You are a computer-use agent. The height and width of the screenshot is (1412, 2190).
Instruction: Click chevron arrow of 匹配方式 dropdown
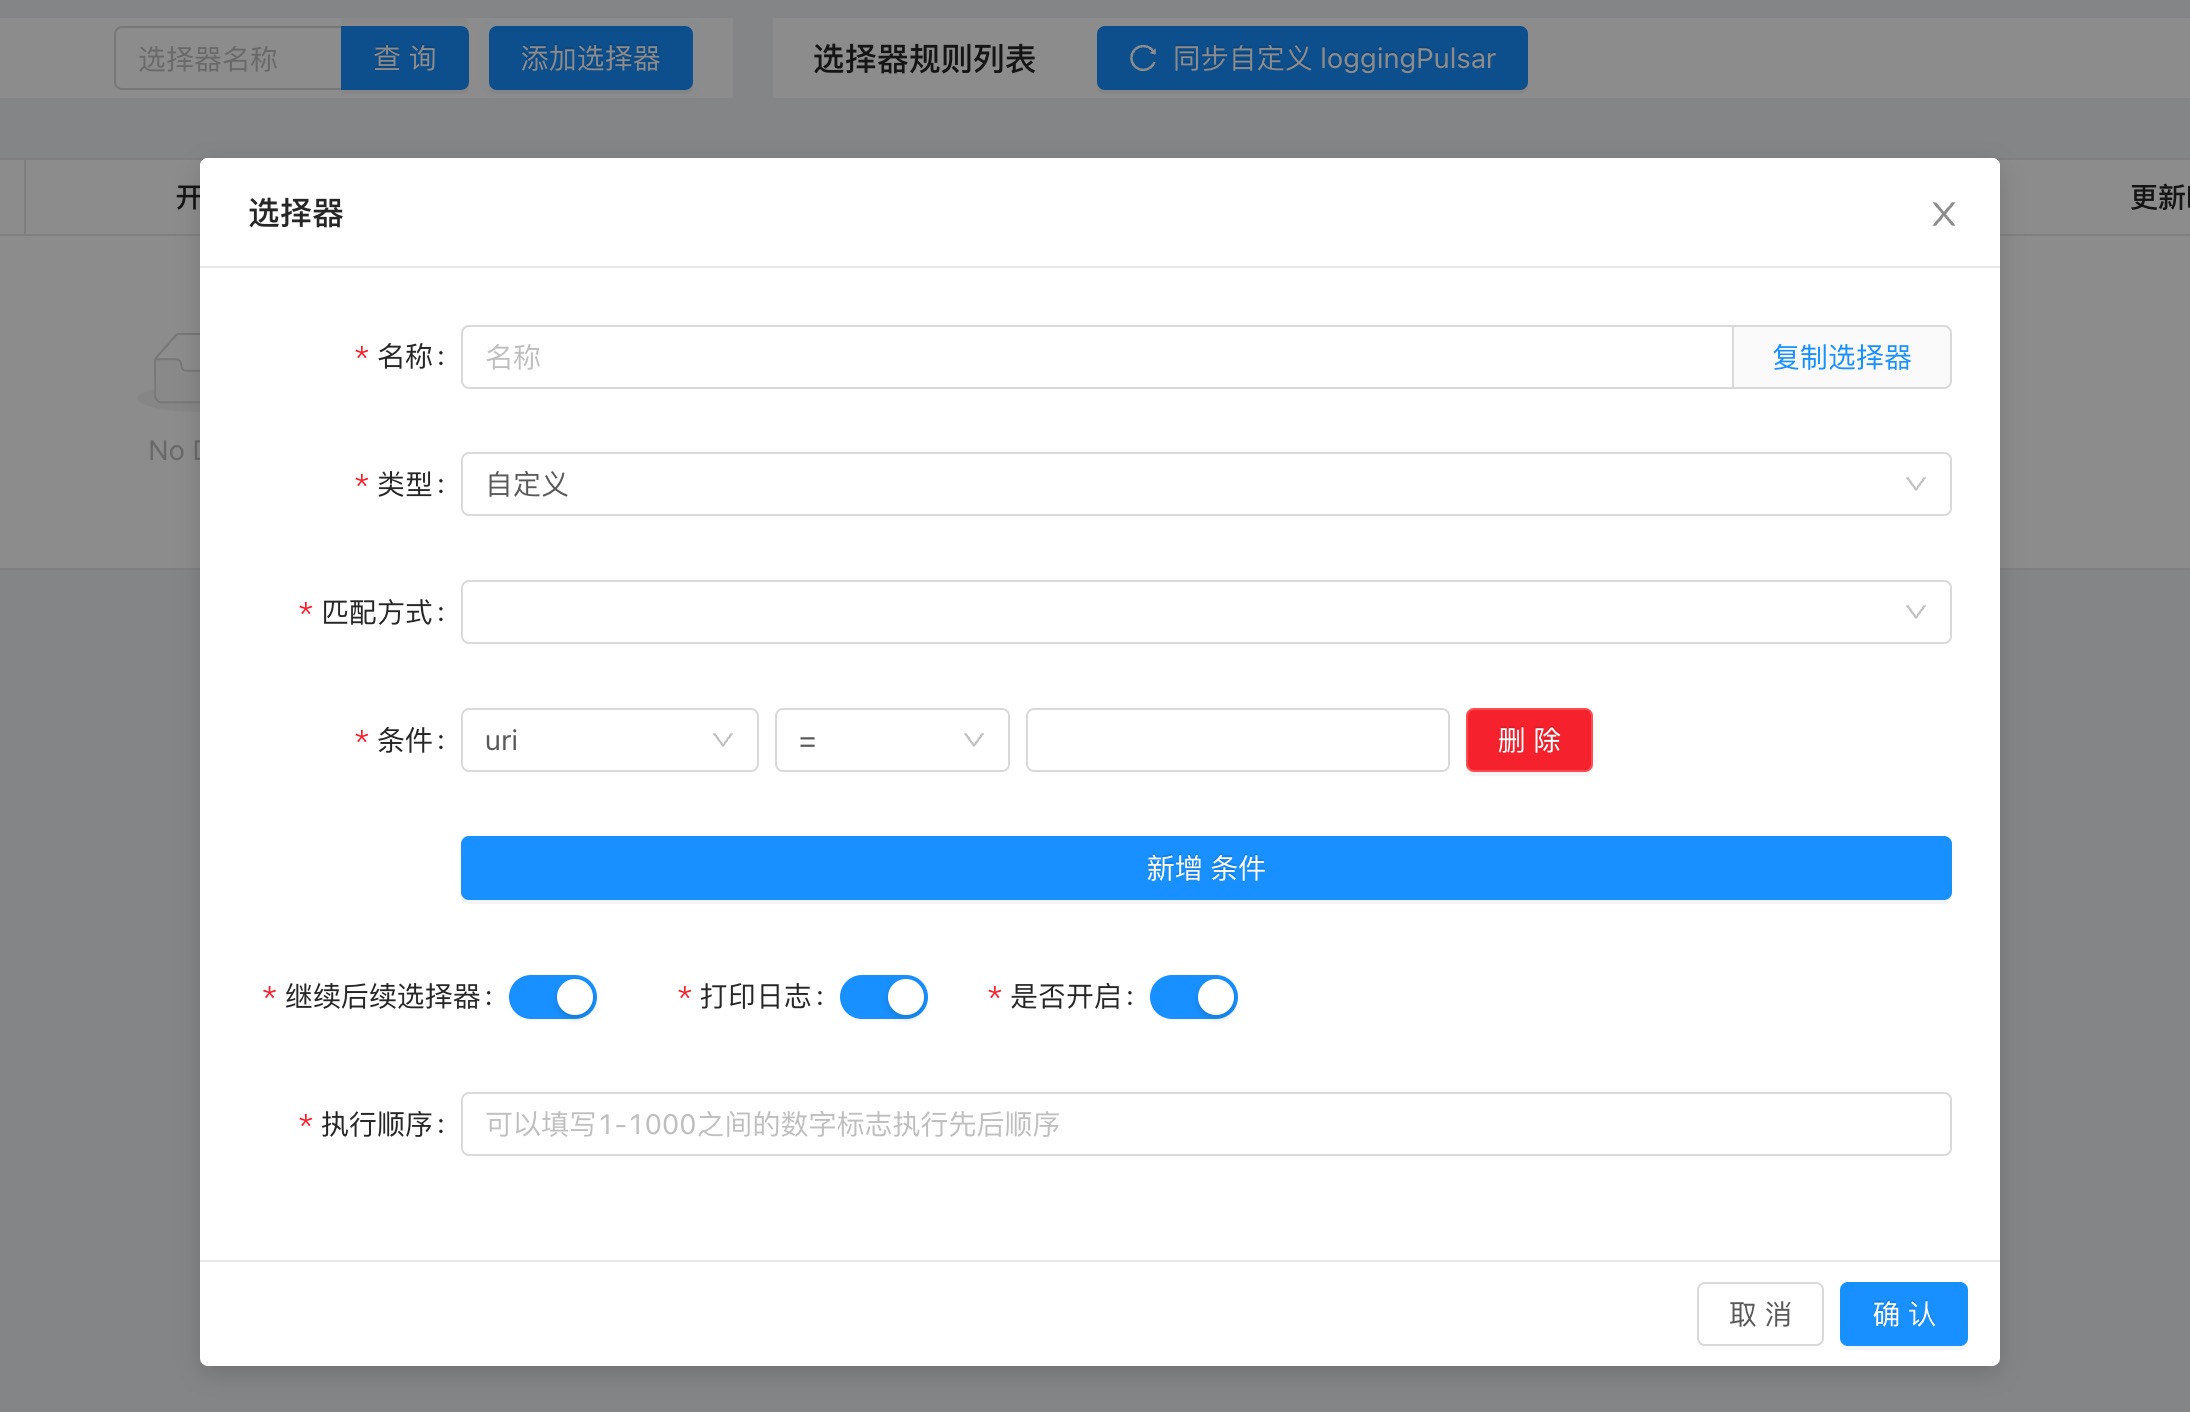tap(1915, 612)
